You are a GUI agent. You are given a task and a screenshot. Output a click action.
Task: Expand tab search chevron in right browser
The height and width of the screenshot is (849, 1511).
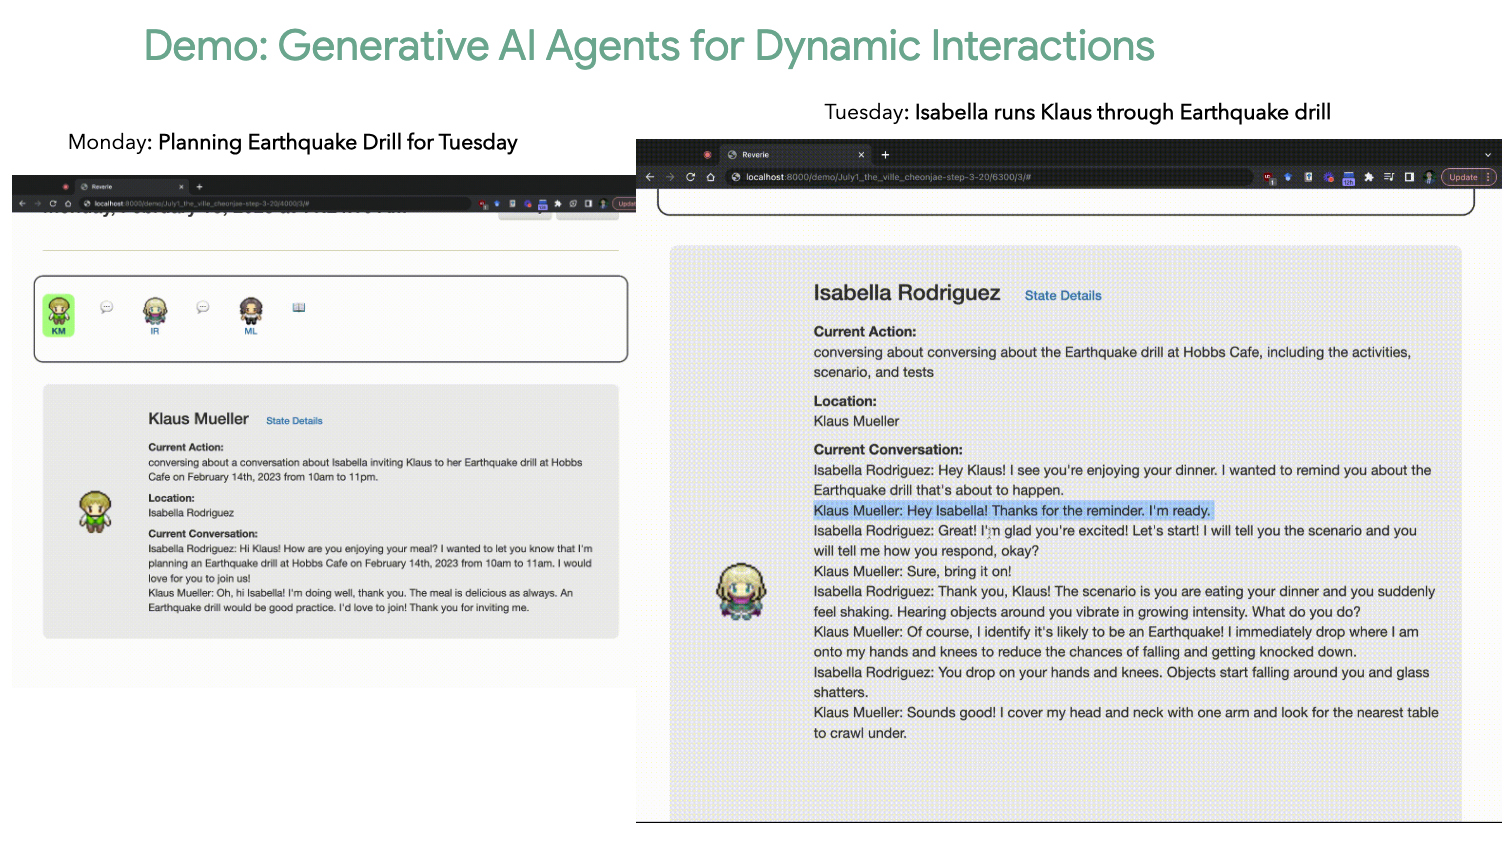(x=1488, y=155)
